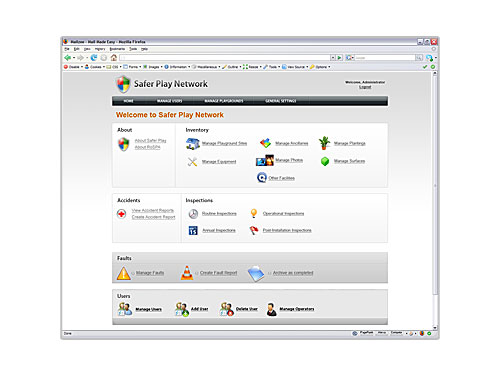500x375 pixels.
Task: Open the Edit menu
Action: [x=77, y=49]
